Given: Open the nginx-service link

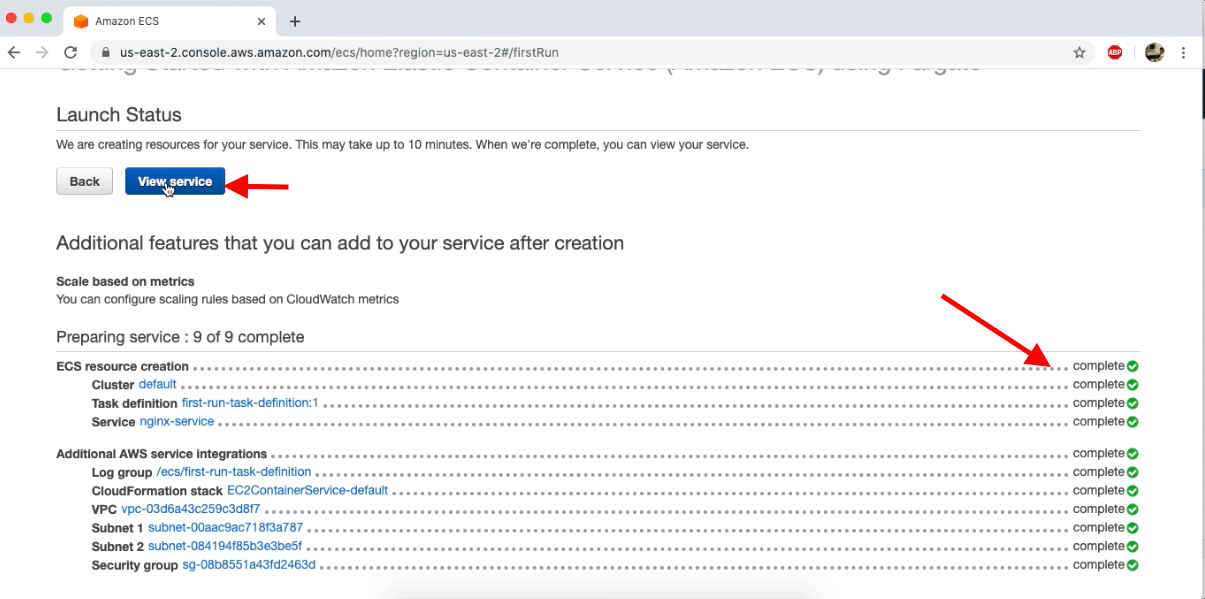Looking at the screenshot, I should point(176,421).
